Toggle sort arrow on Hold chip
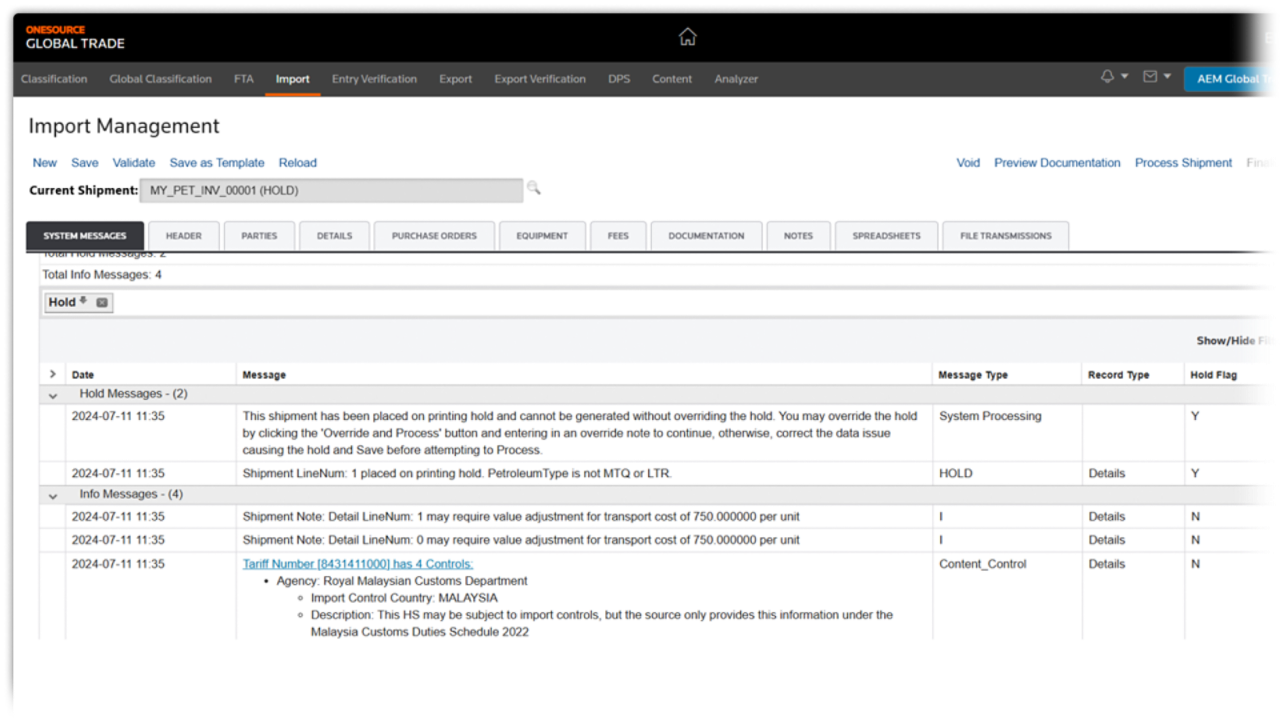Image resolution: width=1280 pixels, height=720 pixels. tap(84, 301)
